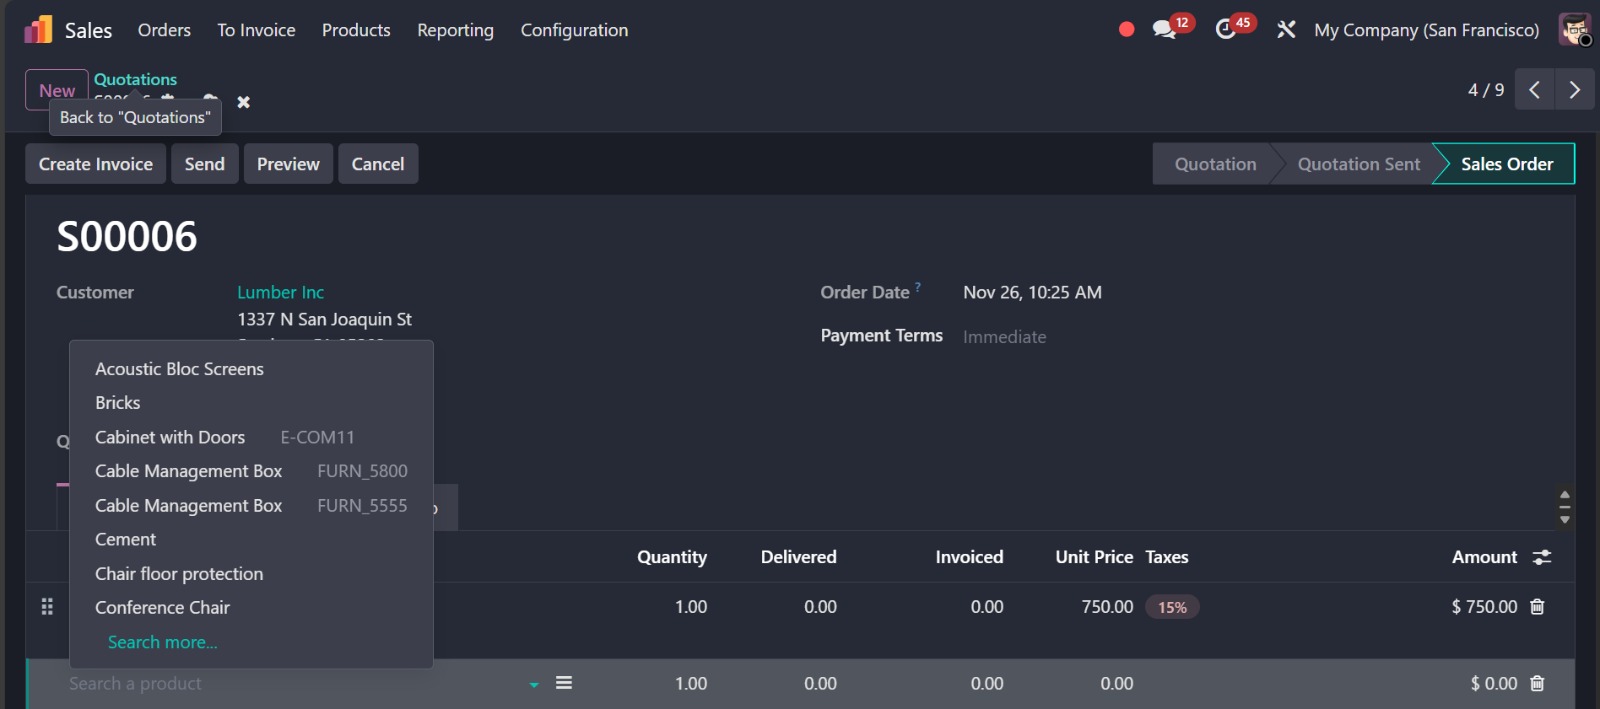1600x709 pixels.
Task: Expand the product search dropdown arrow
Action: 534,685
